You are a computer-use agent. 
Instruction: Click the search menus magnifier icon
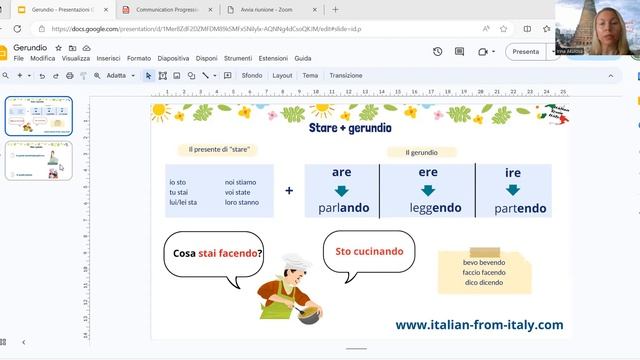coord(5,76)
